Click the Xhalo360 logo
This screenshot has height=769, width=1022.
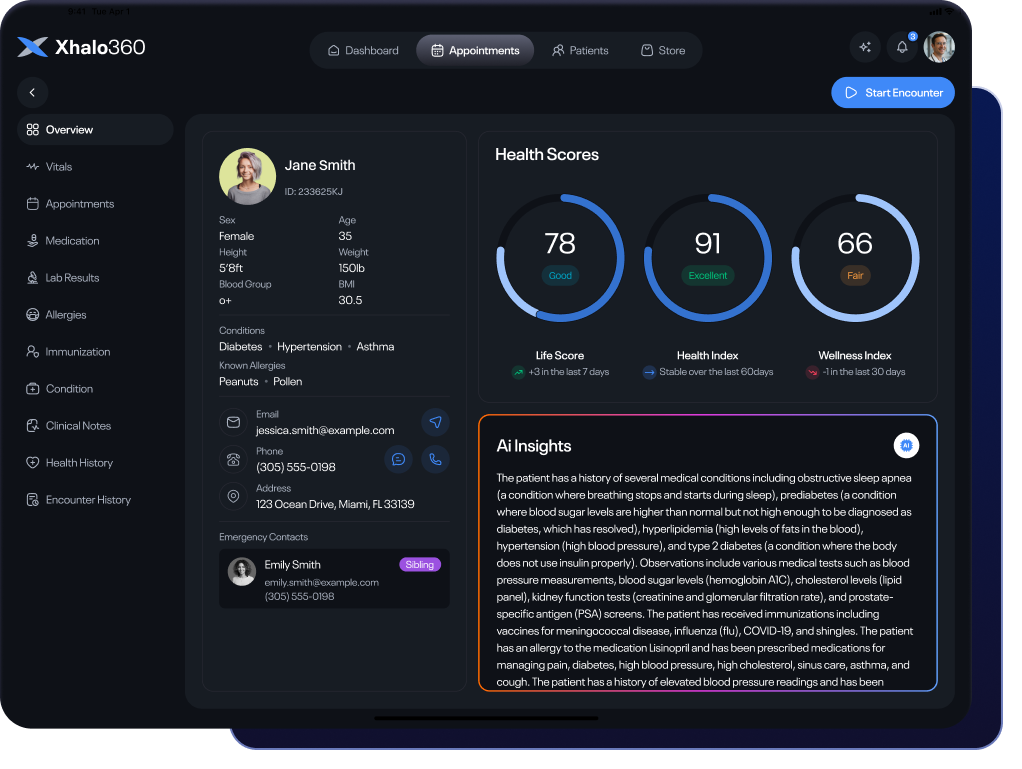[81, 47]
